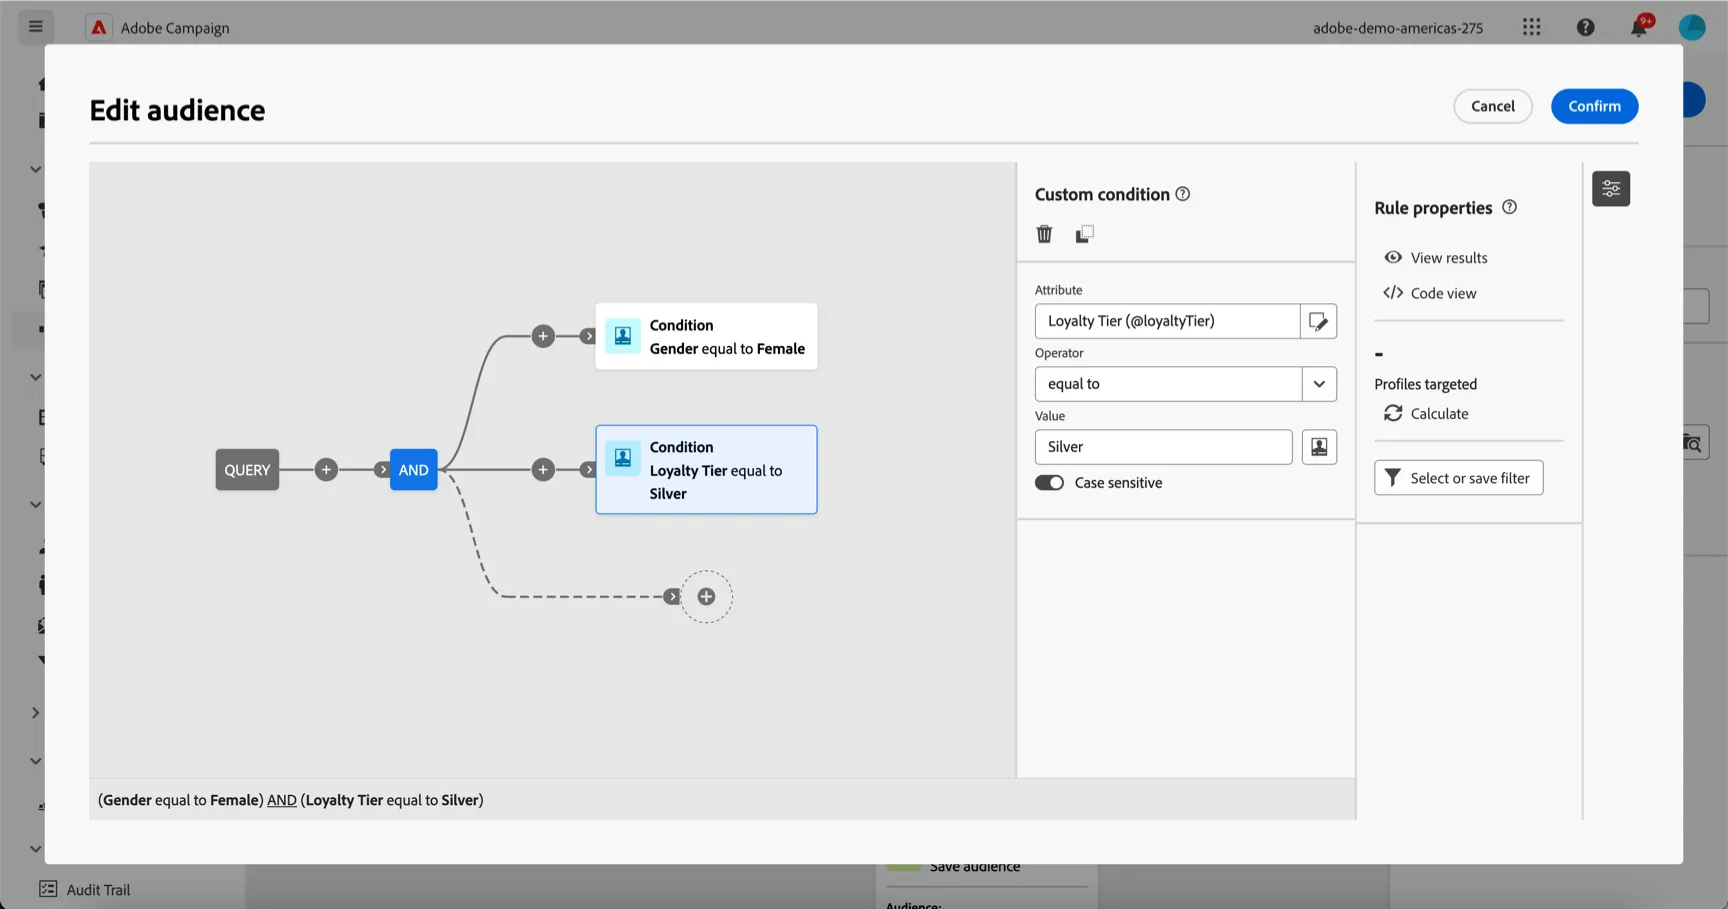Viewport: 1728px width, 909px height.
Task: Expand arrow before dashed empty node
Action: click(x=672, y=597)
